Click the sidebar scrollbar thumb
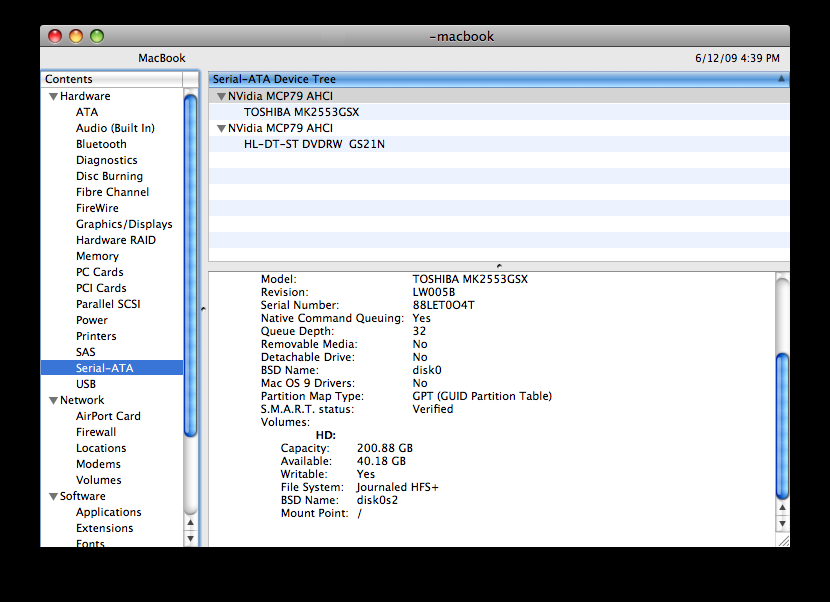This screenshot has height=602, width=830. [x=191, y=264]
